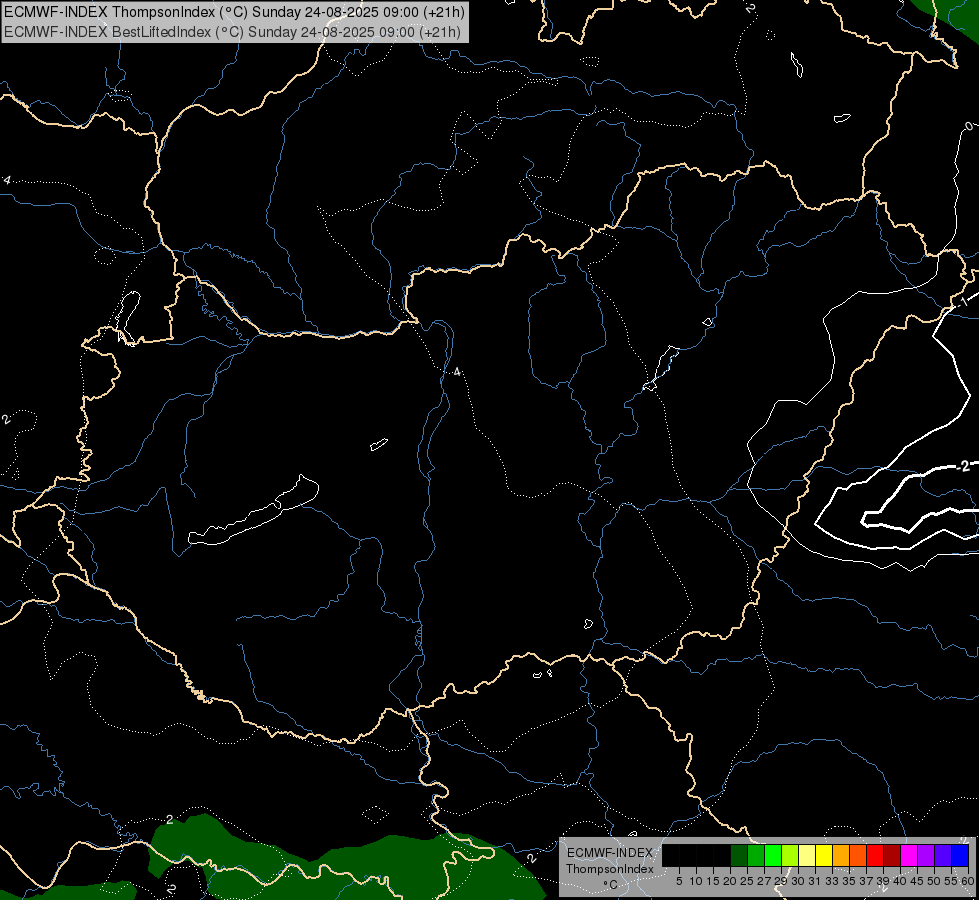Viewport: 979px width, 900px height.
Task: Click the blue 55–60 legend swatch
Action: coord(960,855)
